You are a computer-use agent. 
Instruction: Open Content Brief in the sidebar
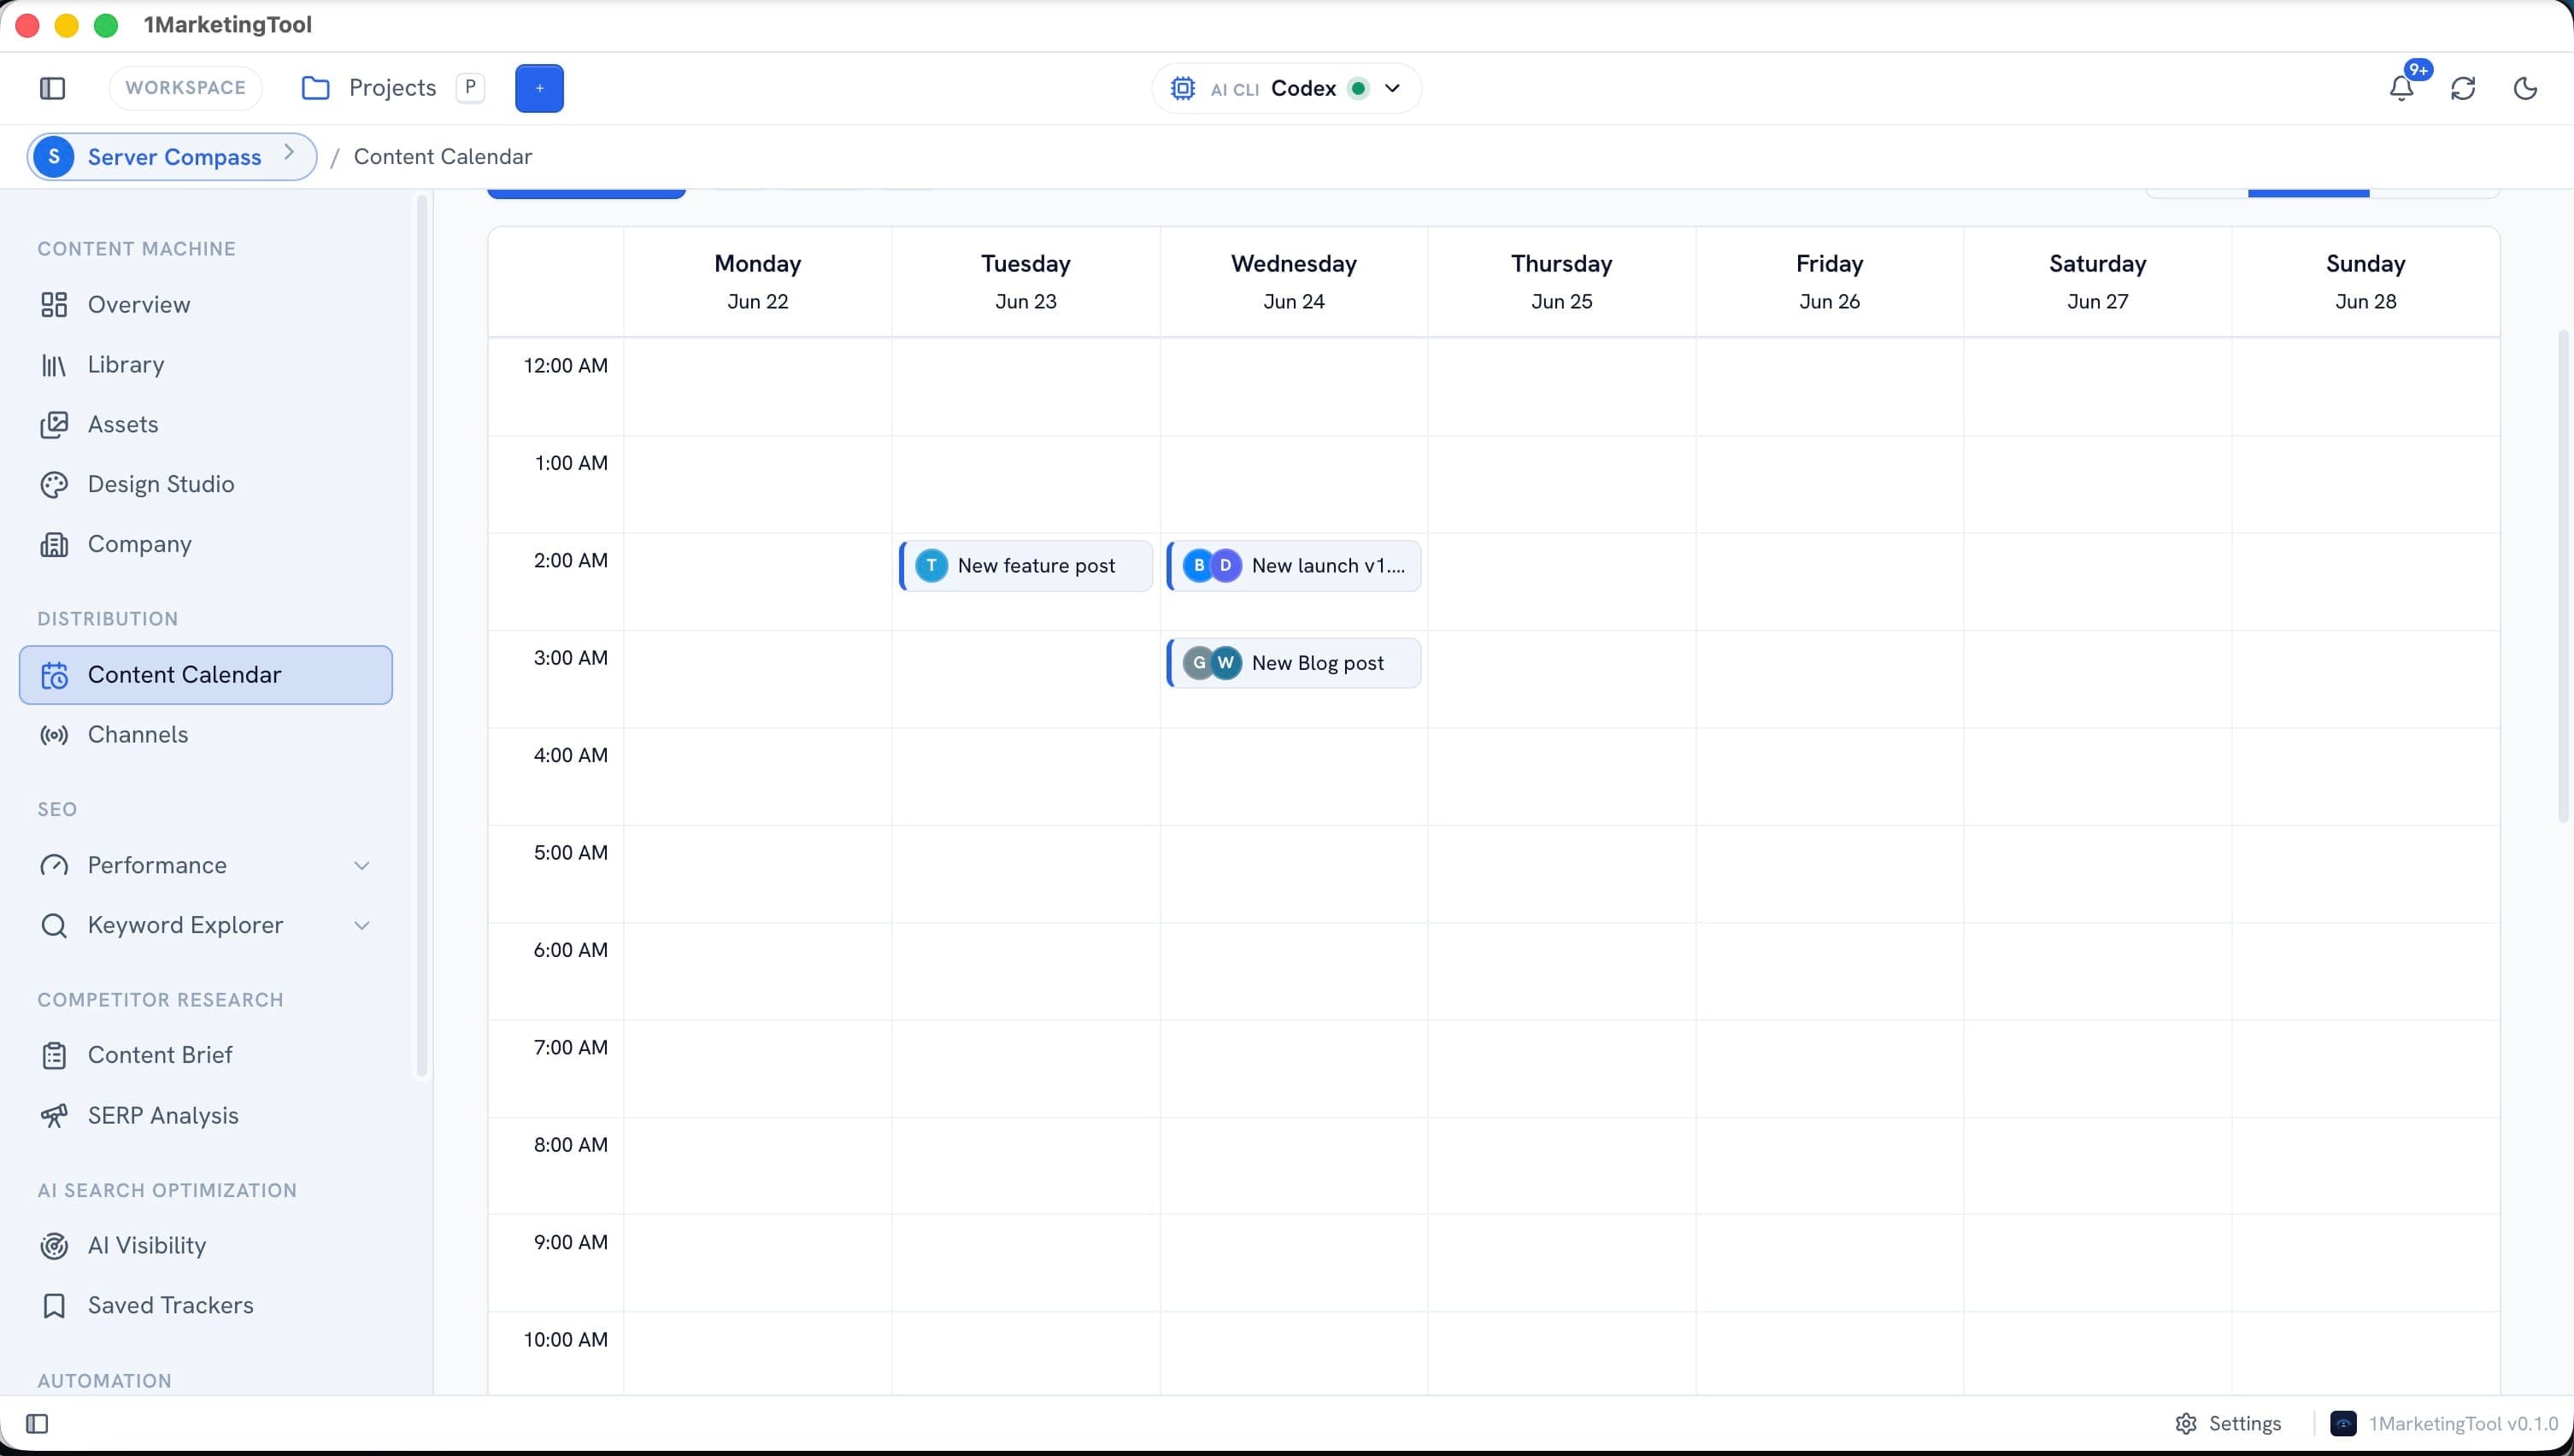click(205, 1055)
